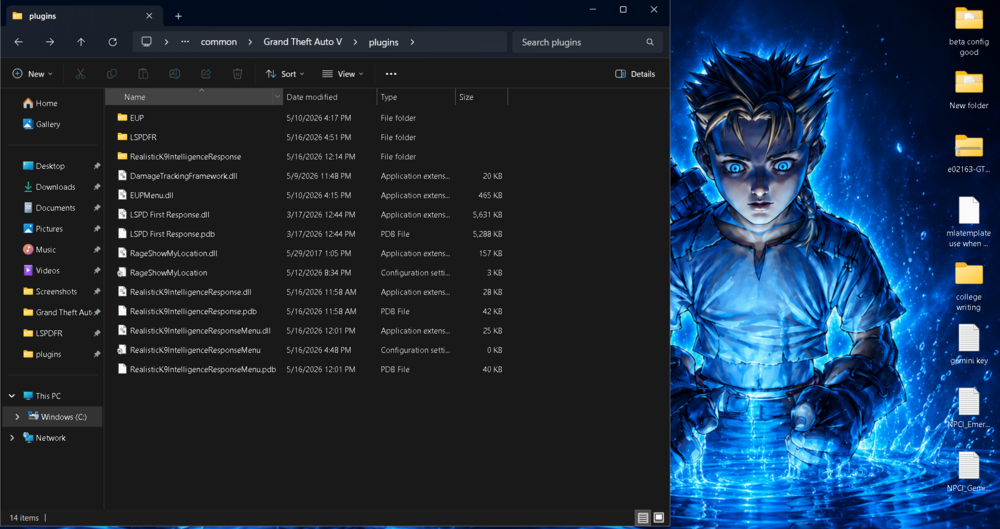Expand the Windows (C:) tree node
1000x529 pixels.
click(17, 417)
